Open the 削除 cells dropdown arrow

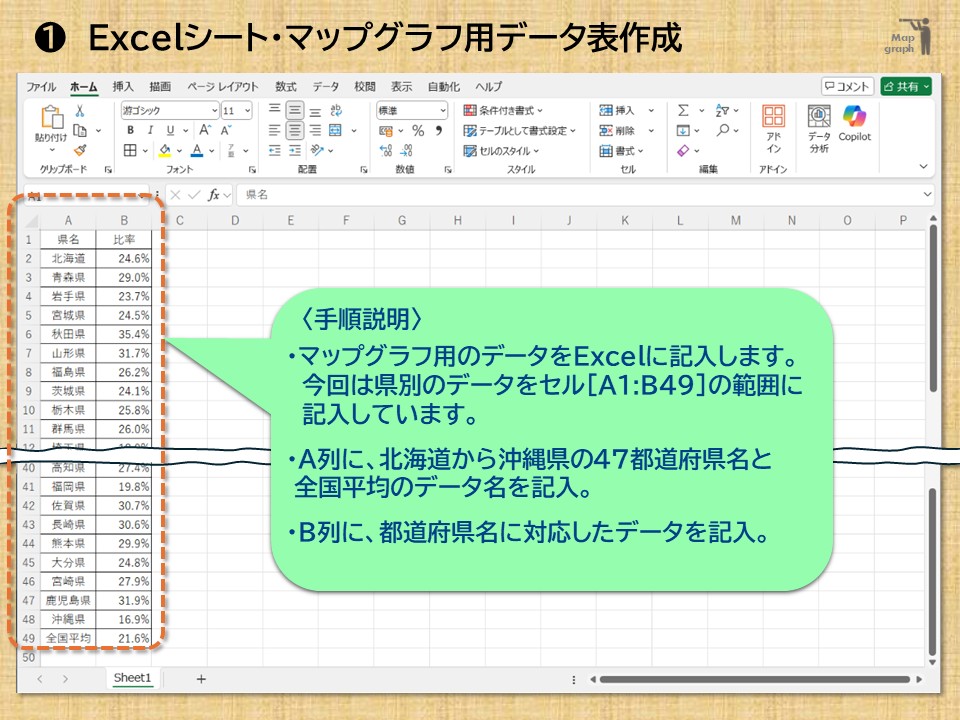[651, 130]
